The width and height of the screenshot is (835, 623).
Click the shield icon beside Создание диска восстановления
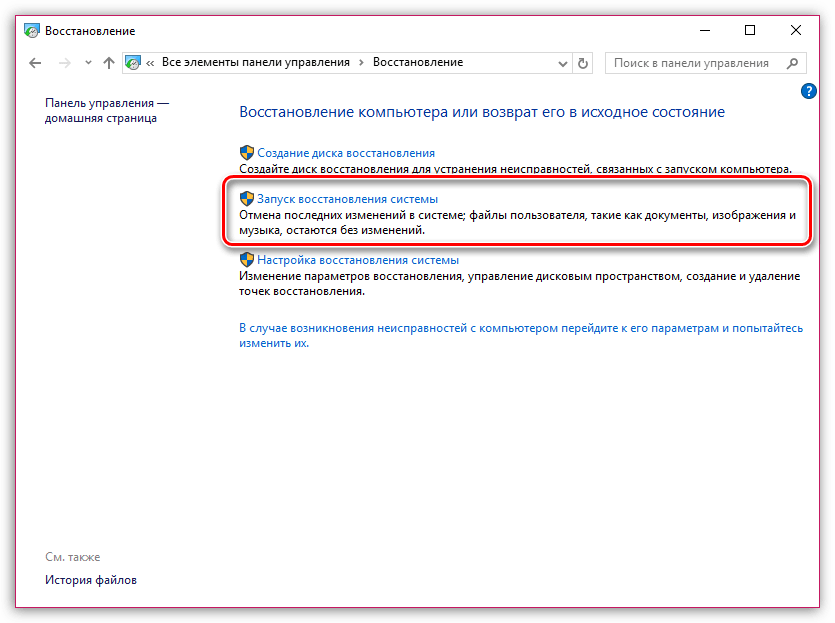point(247,153)
